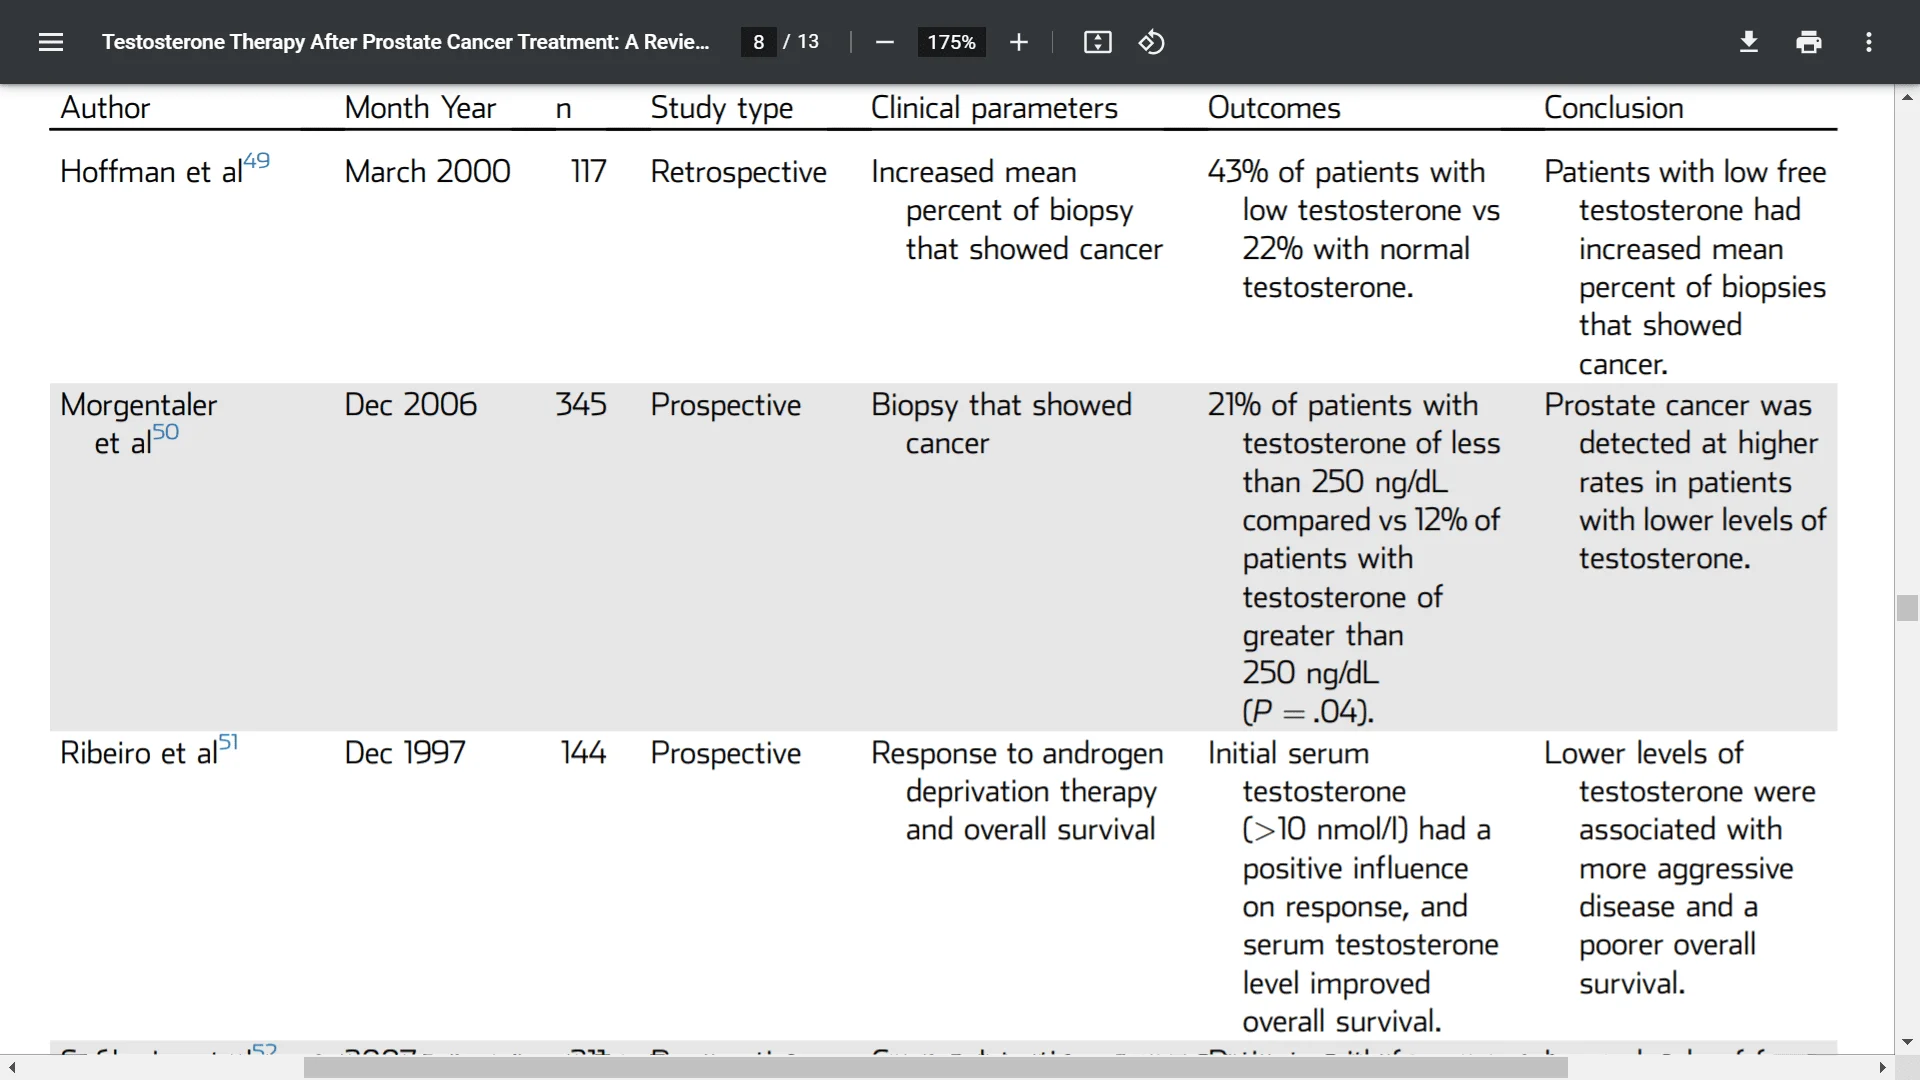Image resolution: width=1920 pixels, height=1080 pixels.
Task: Click 'Prostate cancer was' conclusion text
Action: (1678, 405)
